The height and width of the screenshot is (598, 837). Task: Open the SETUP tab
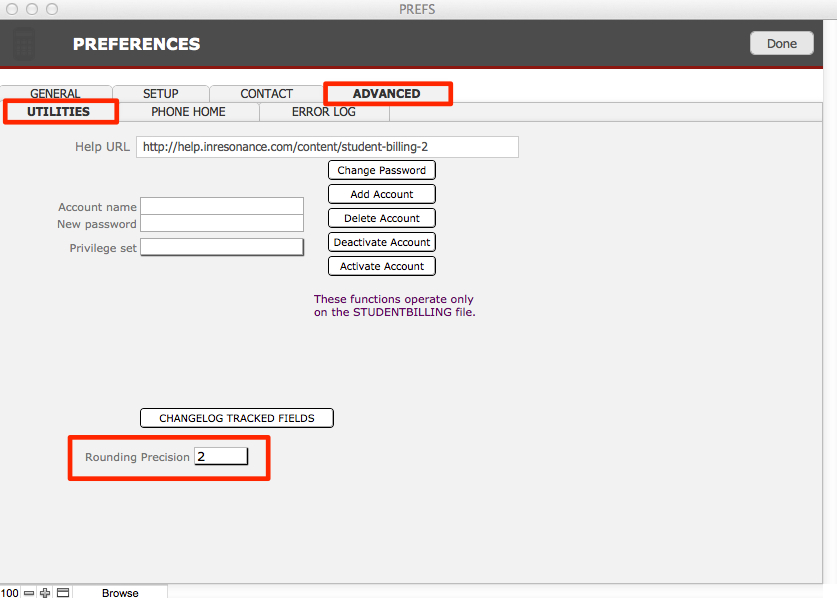pos(160,94)
